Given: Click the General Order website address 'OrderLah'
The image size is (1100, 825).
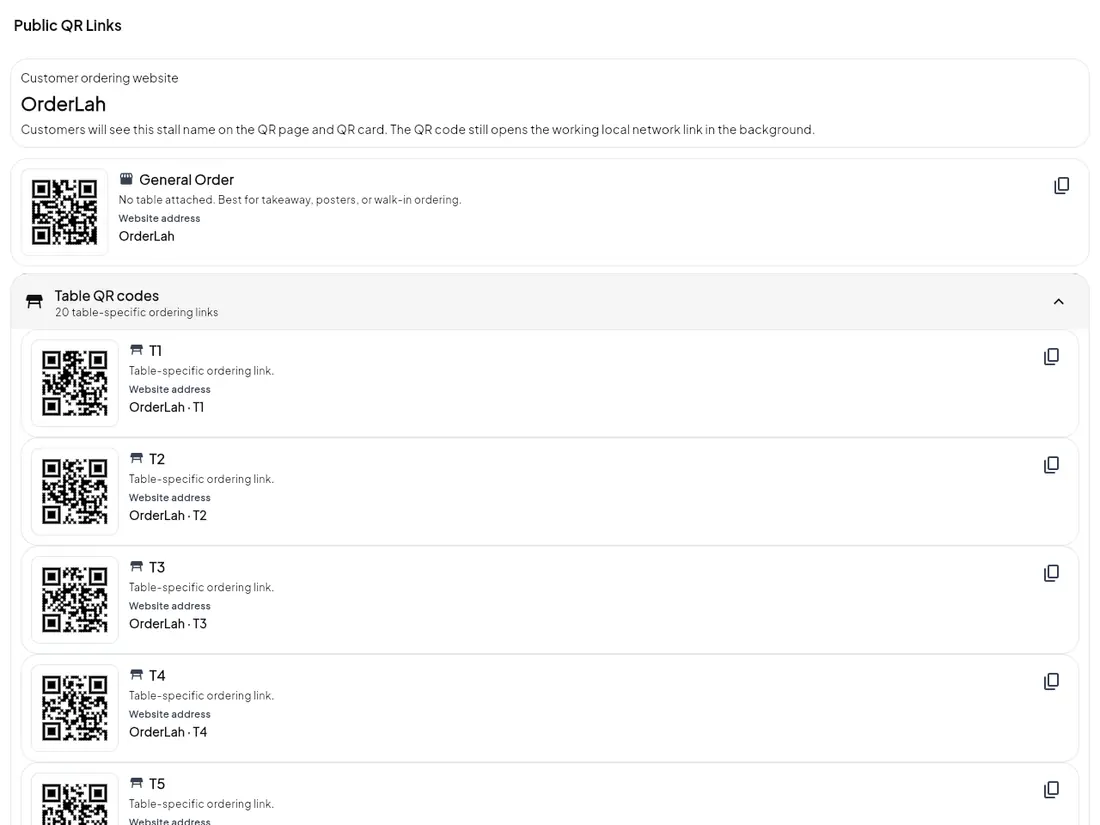Looking at the screenshot, I should tap(147, 236).
